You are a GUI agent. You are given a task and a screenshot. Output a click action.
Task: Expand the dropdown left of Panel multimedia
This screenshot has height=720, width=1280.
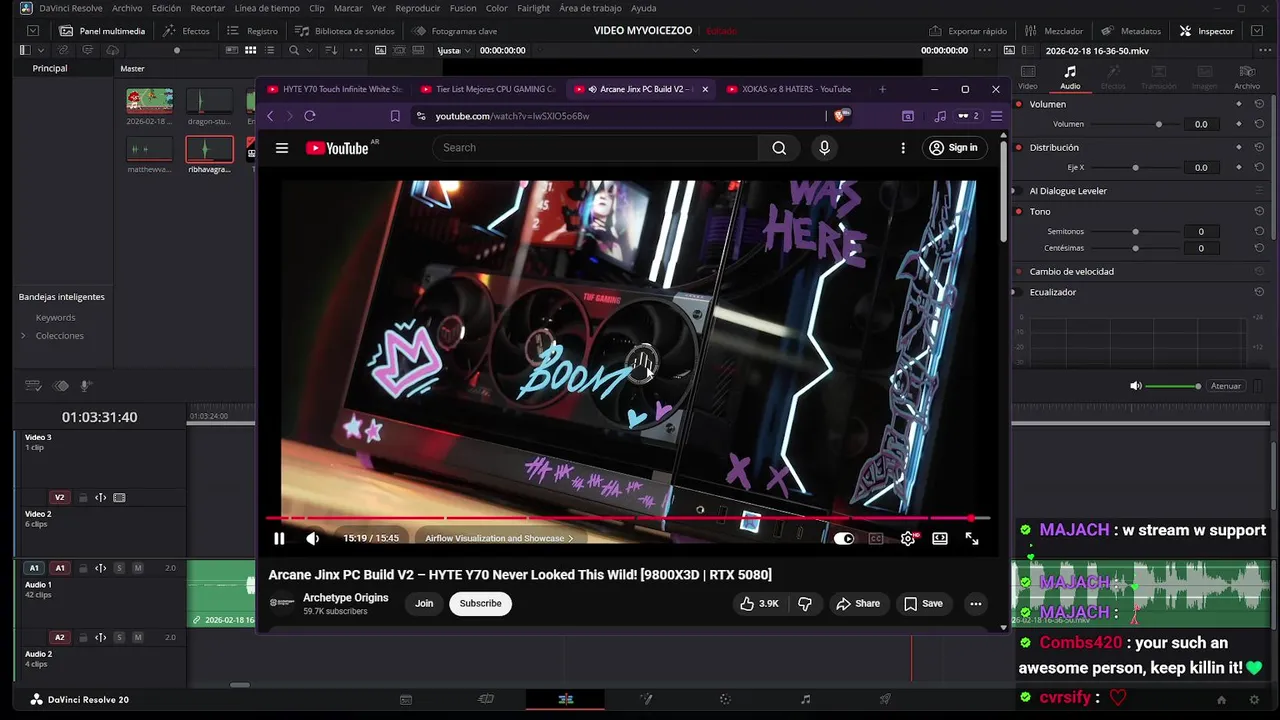tap(33, 31)
